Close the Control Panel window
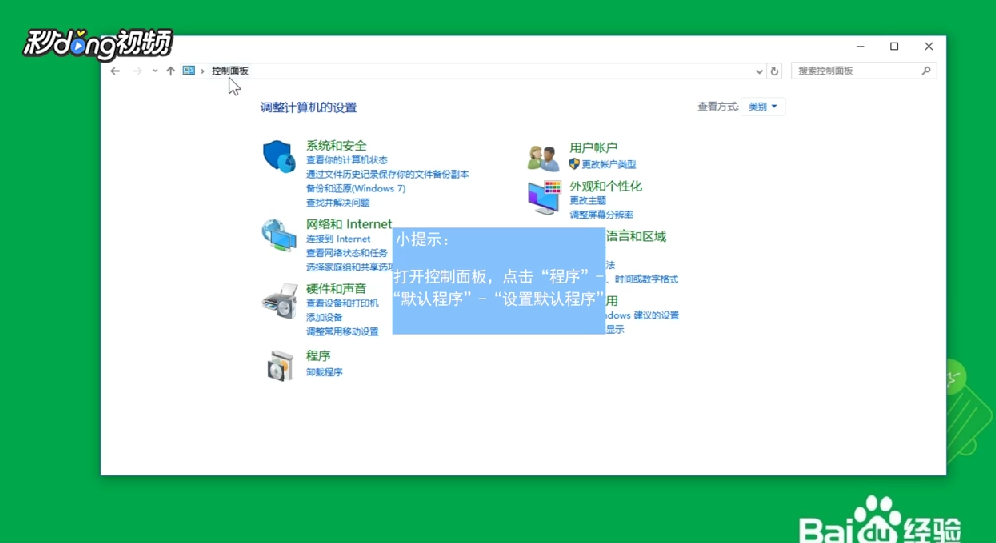 pyautogui.click(x=929, y=46)
